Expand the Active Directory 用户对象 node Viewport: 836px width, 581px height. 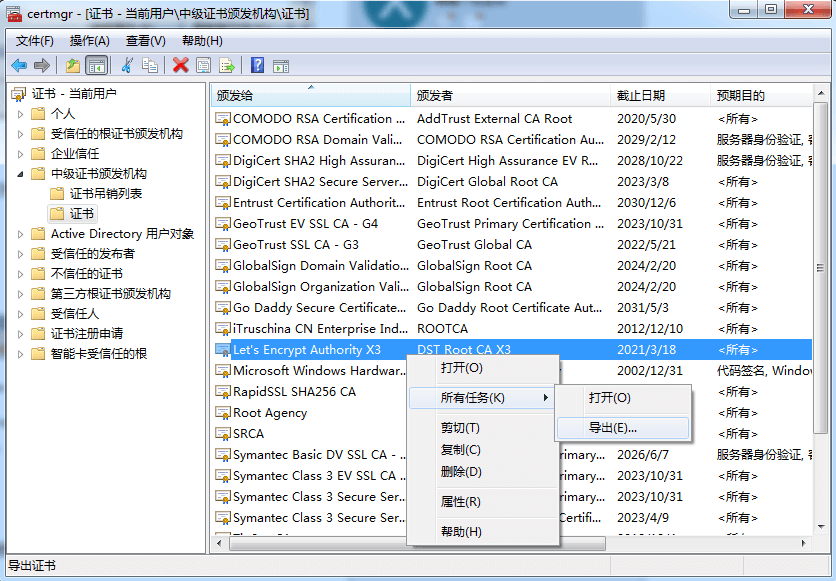(x=20, y=234)
